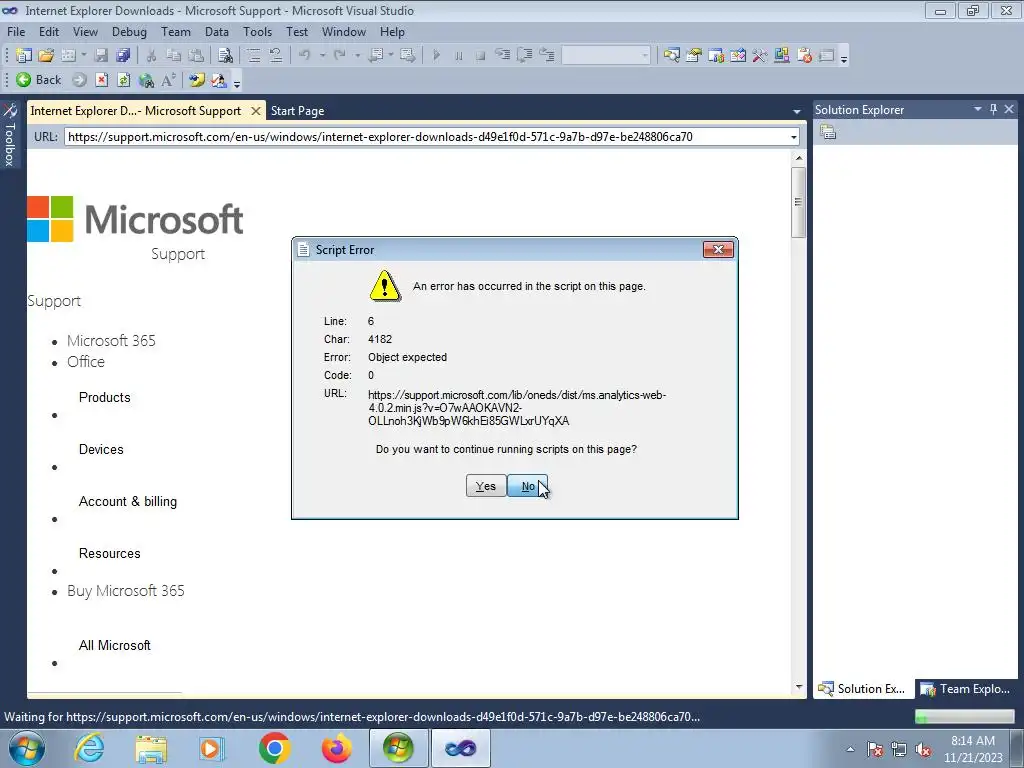Open the Toolbox wrench and hammer icon
The image size is (1024, 768).
coord(760,56)
